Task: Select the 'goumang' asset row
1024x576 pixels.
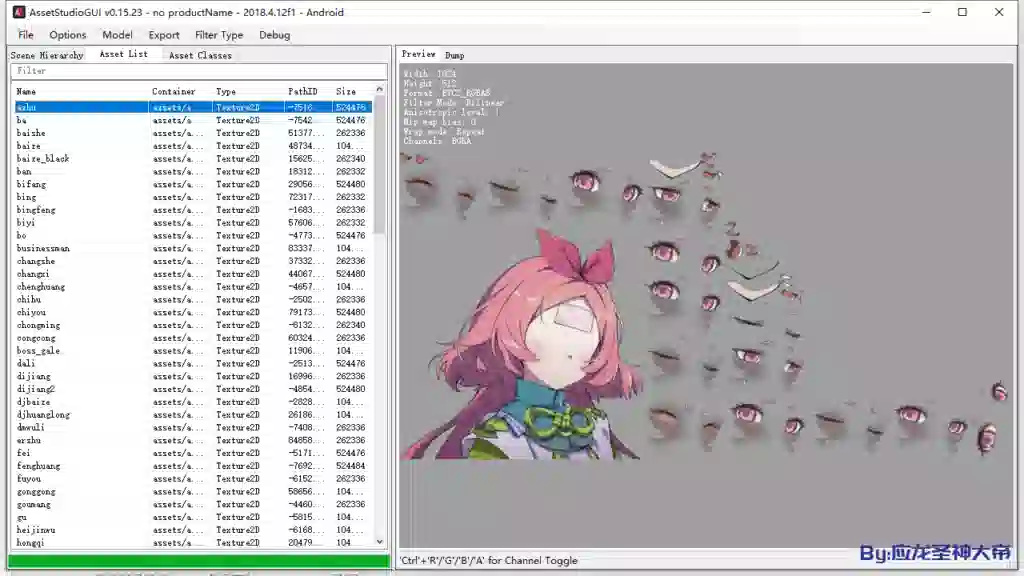Action: (193, 505)
